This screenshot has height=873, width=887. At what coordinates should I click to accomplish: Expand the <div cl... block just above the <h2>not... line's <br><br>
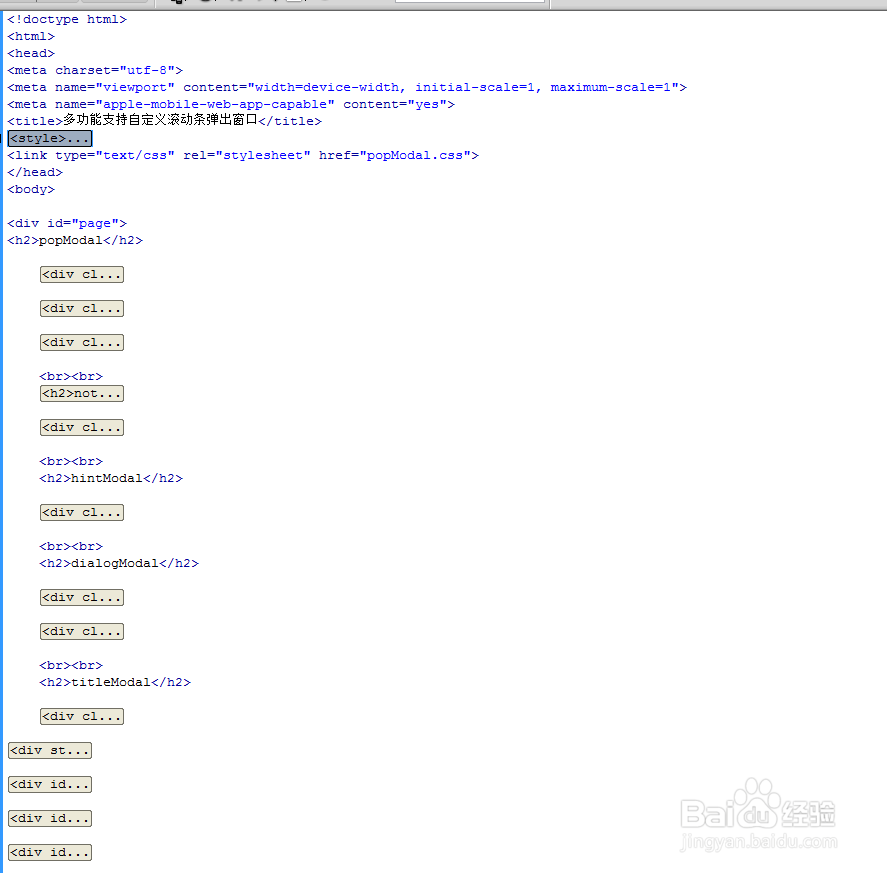tap(82, 342)
